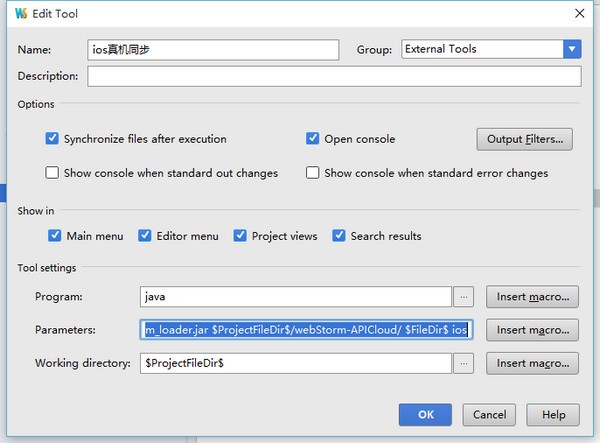Insert macro for the Program field
This screenshot has width=600, height=443.
point(532,296)
